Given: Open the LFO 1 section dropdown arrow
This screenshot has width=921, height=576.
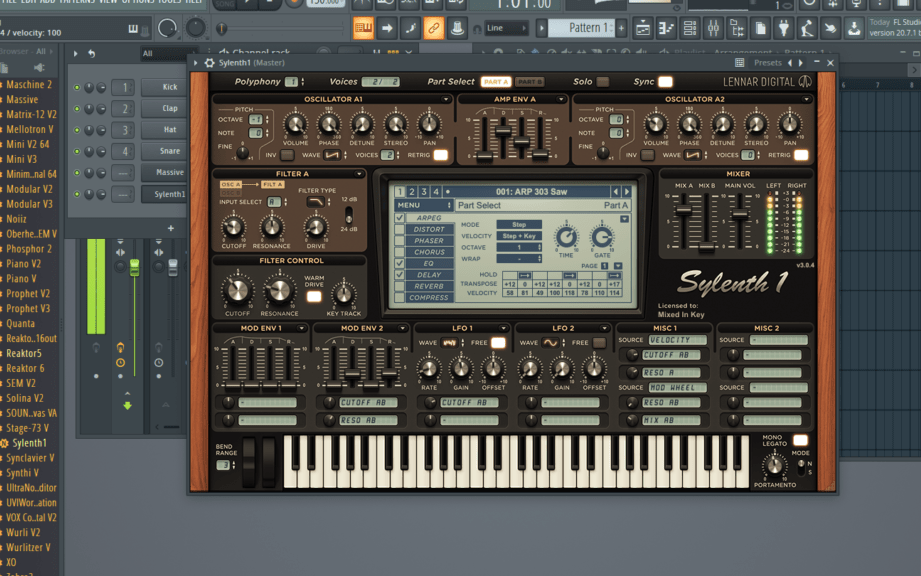Looking at the screenshot, I should pyautogui.click(x=503, y=328).
